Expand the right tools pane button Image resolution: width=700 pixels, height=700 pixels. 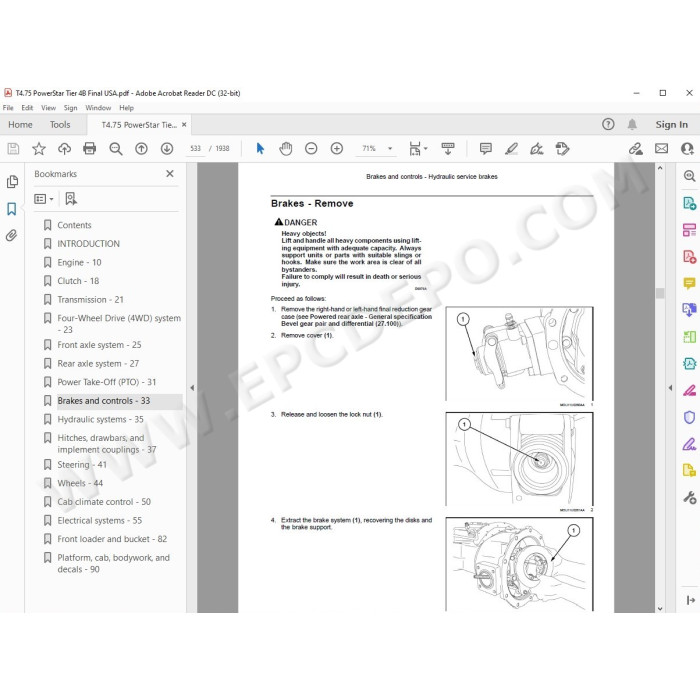(690, 600)
